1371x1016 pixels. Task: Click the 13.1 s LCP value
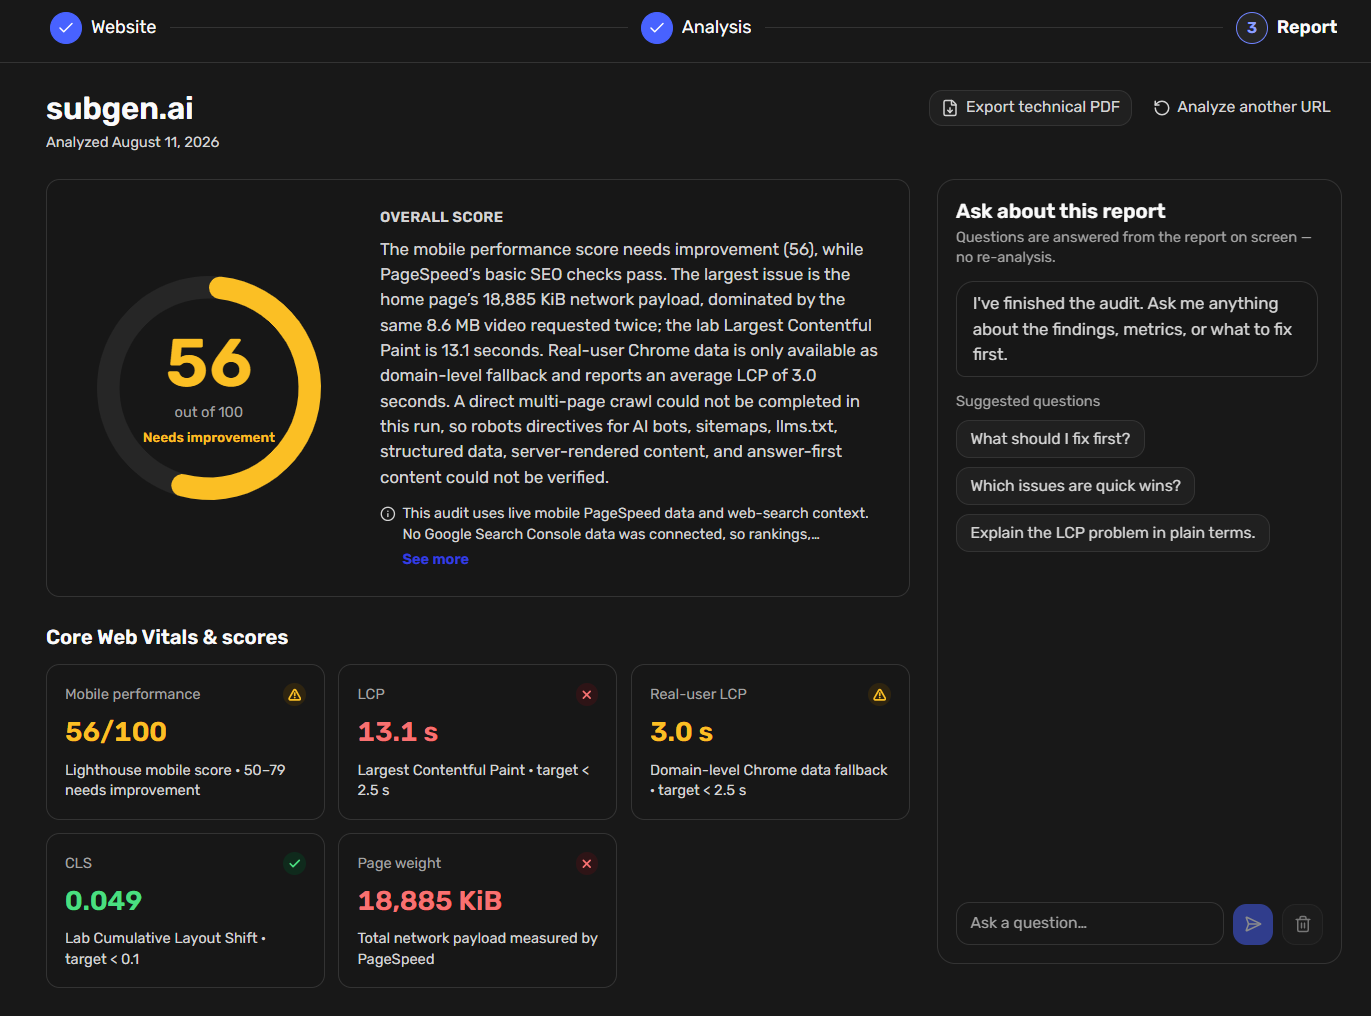pyautogui.click(x=398, y=732)
